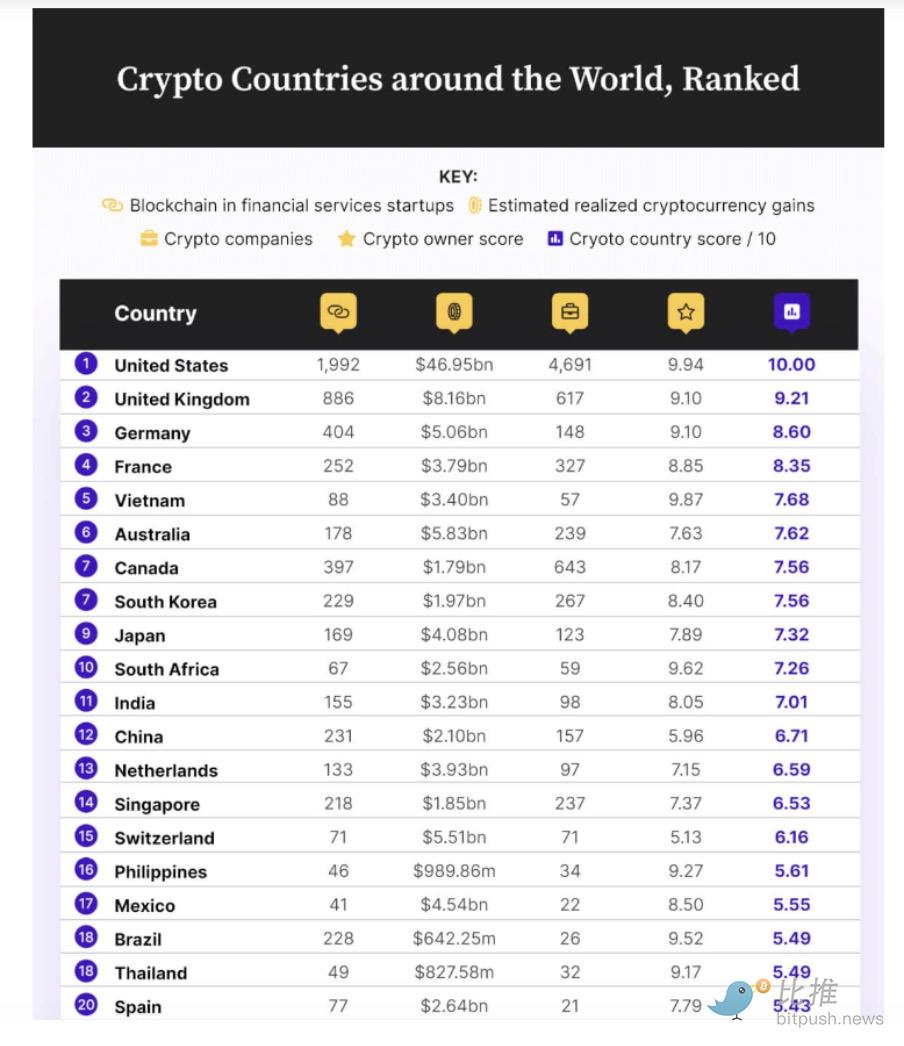The image size is (904, 1046).
Task: Select the rank 1 badge for United States
Action: pyautogui.click(x=86, y=364)
